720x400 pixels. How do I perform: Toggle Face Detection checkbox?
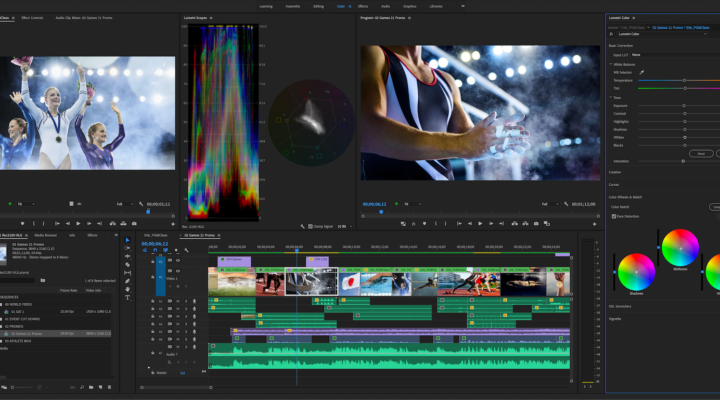[613, 216]
